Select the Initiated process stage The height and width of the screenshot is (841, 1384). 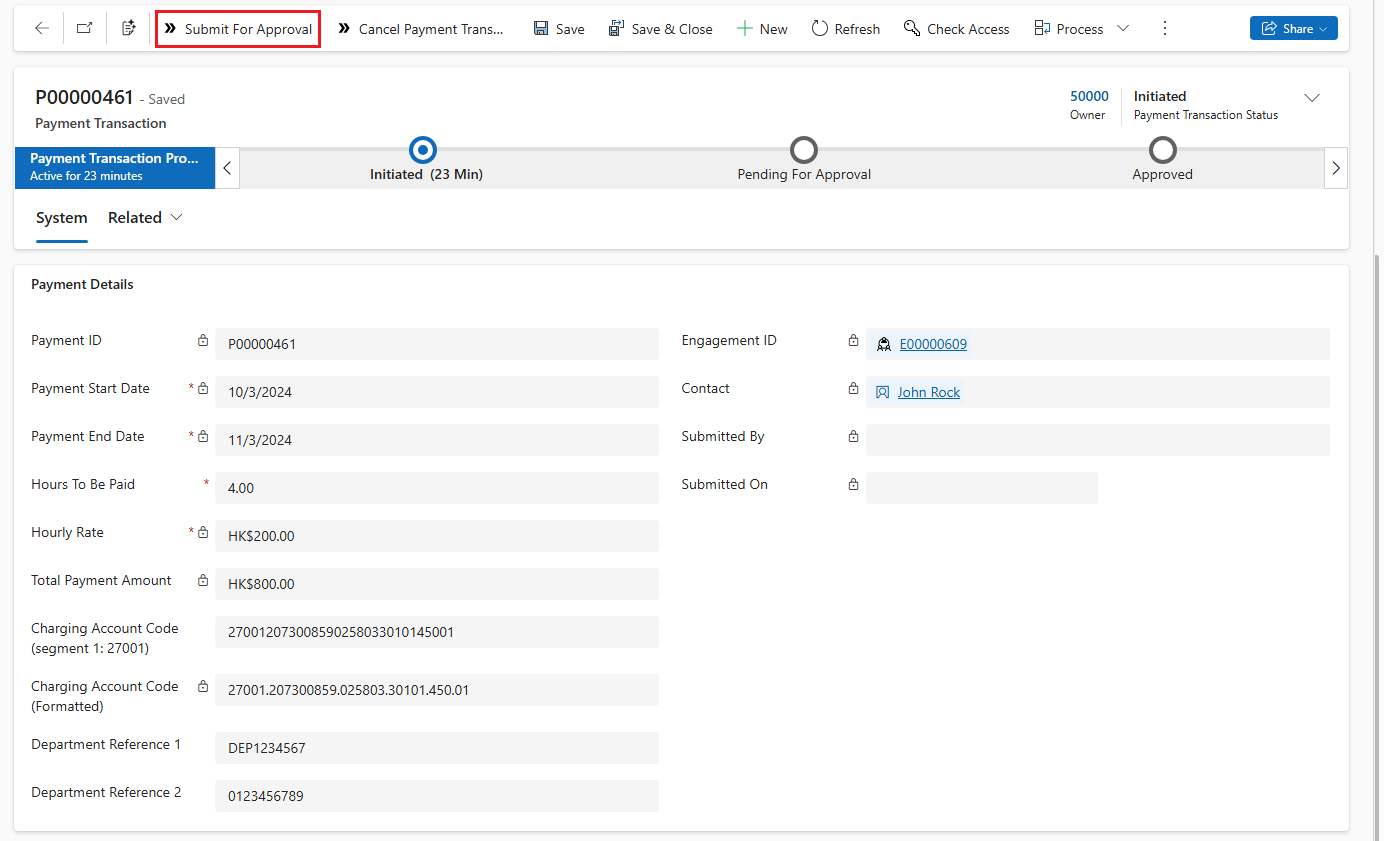click(424, 151)
